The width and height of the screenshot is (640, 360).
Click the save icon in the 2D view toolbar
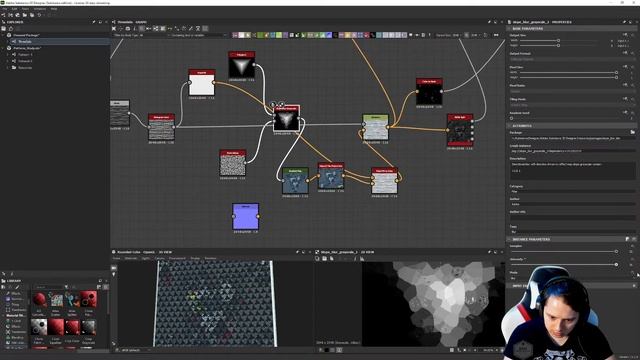[325, 258]
